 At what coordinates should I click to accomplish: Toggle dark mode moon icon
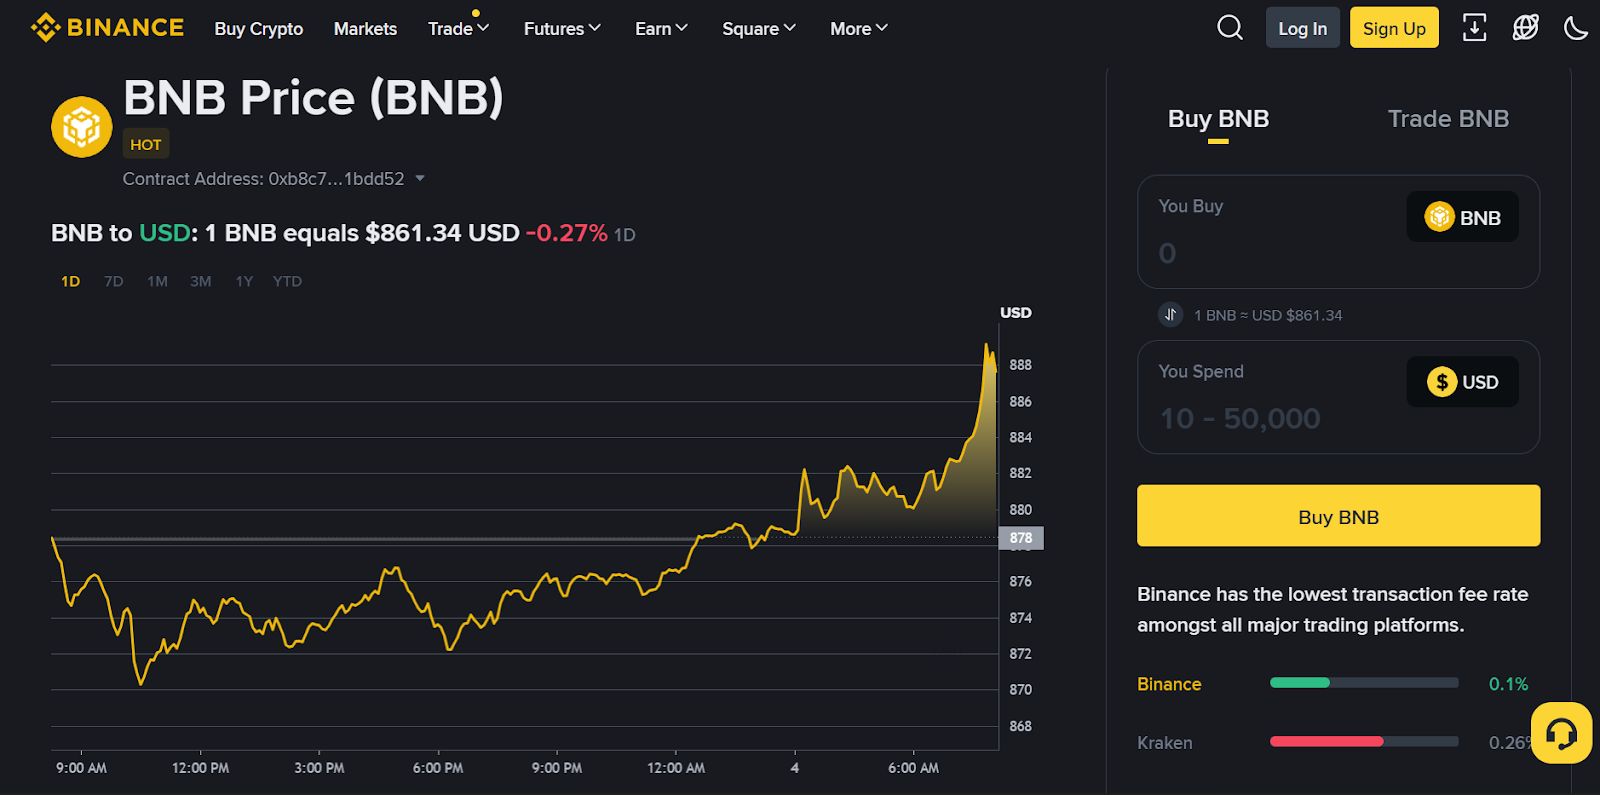click(1575, 28)
